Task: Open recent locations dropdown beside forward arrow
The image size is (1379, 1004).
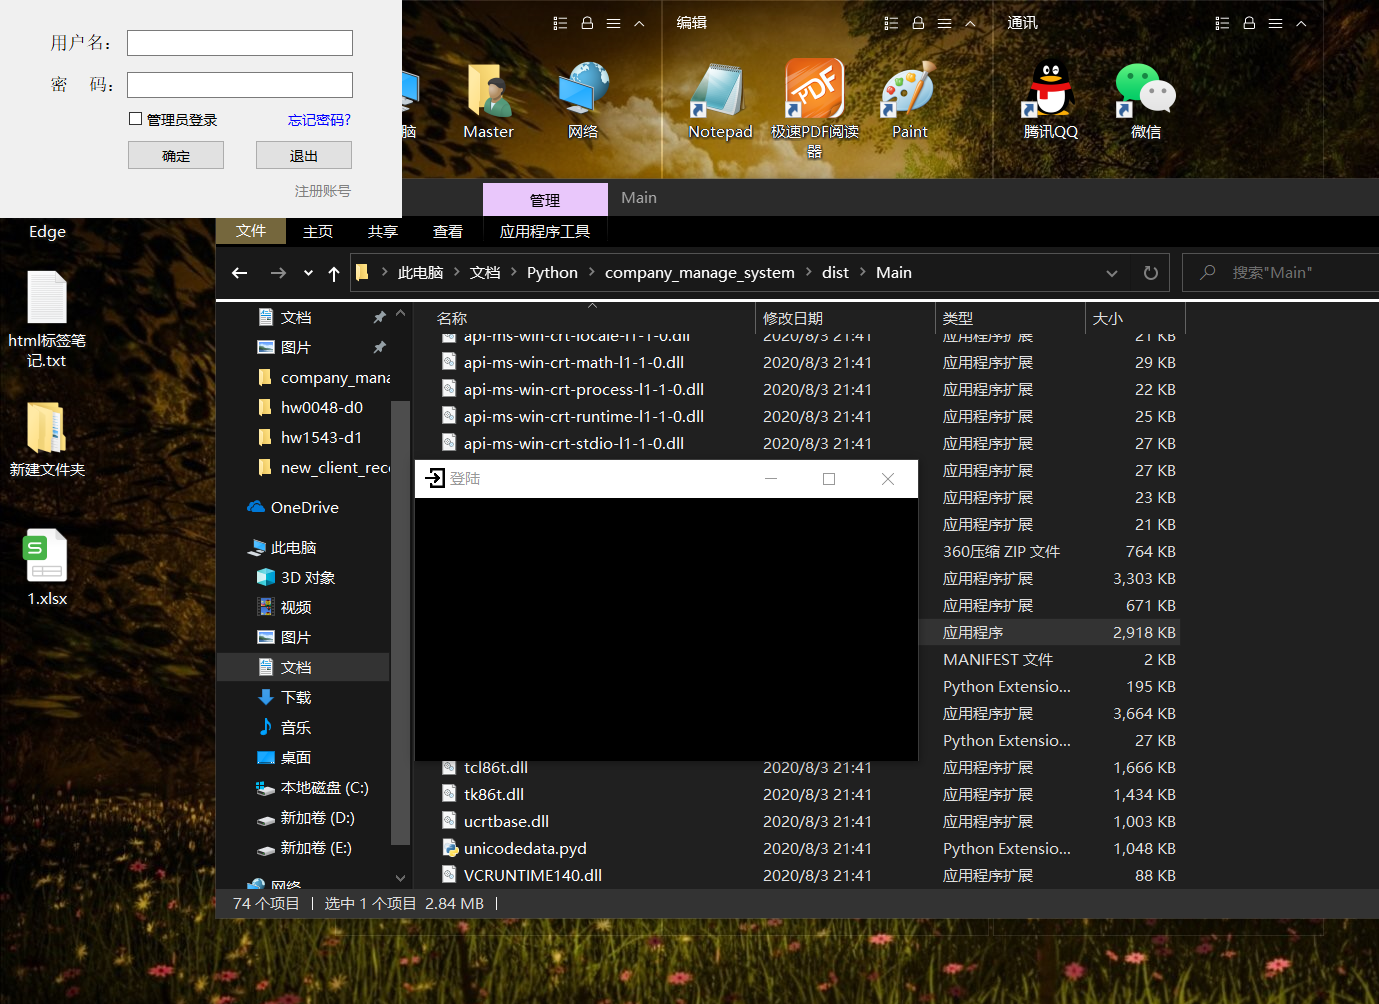Action: point(308,273)
